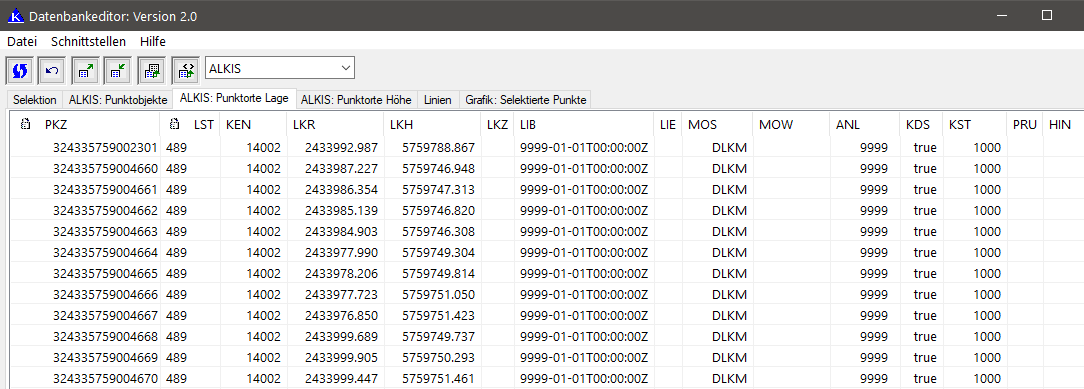Open Grafik: Selektierte Punkte tab
The height and width of the screenshot is (389, 1084).
tap(526, 100)
